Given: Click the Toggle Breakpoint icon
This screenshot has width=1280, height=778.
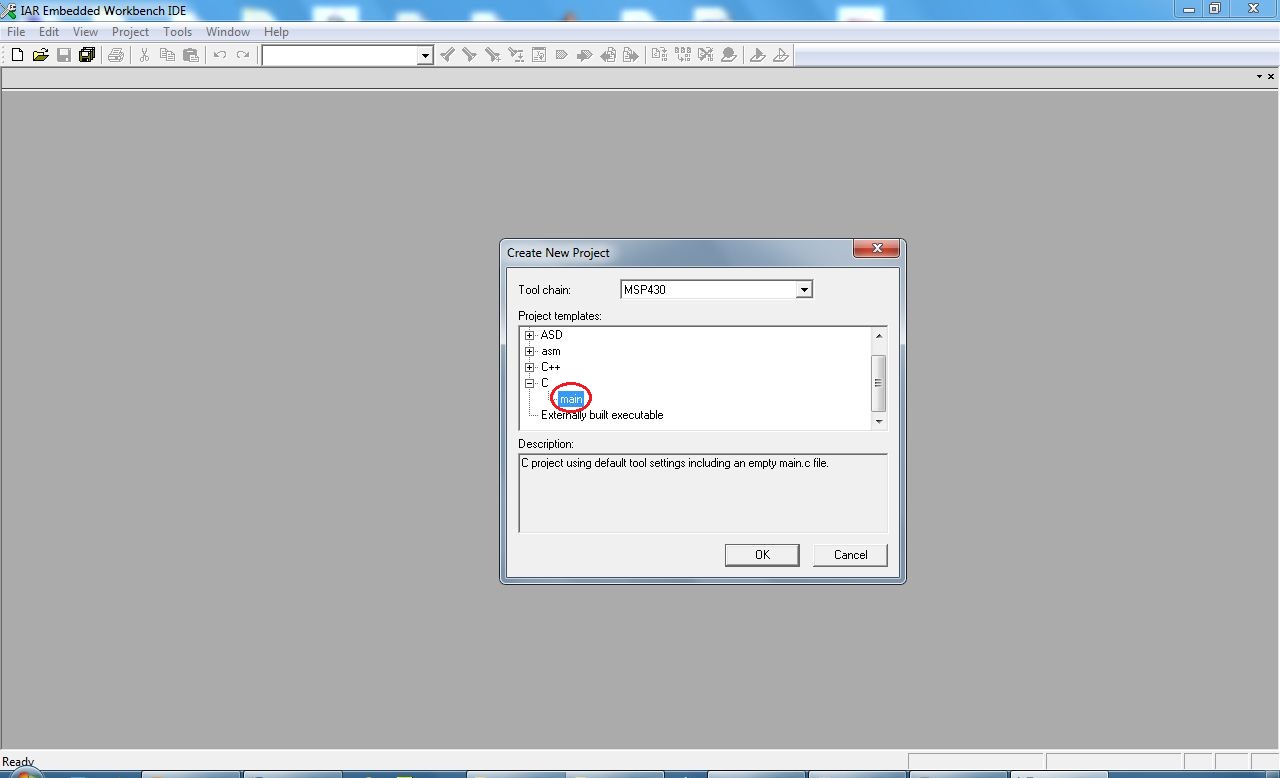Looking at the screenshot, I should (728, 55).
